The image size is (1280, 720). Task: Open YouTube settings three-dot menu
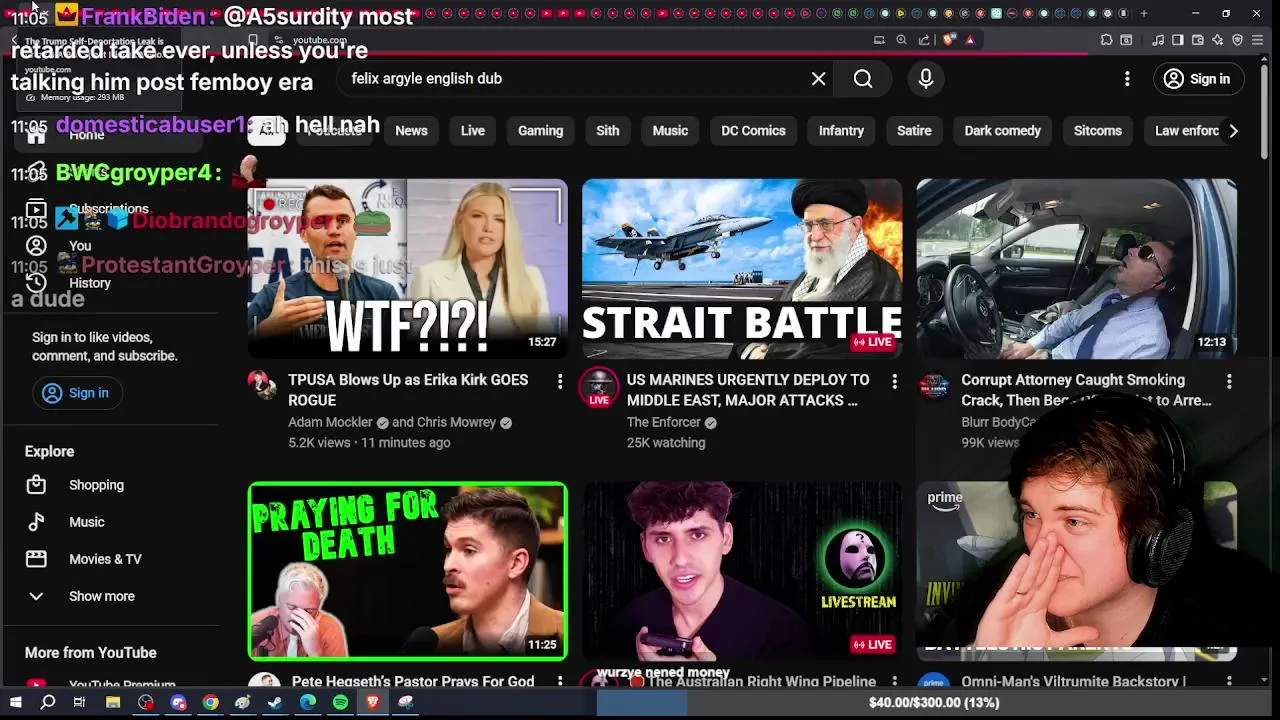pos(1127,79)
